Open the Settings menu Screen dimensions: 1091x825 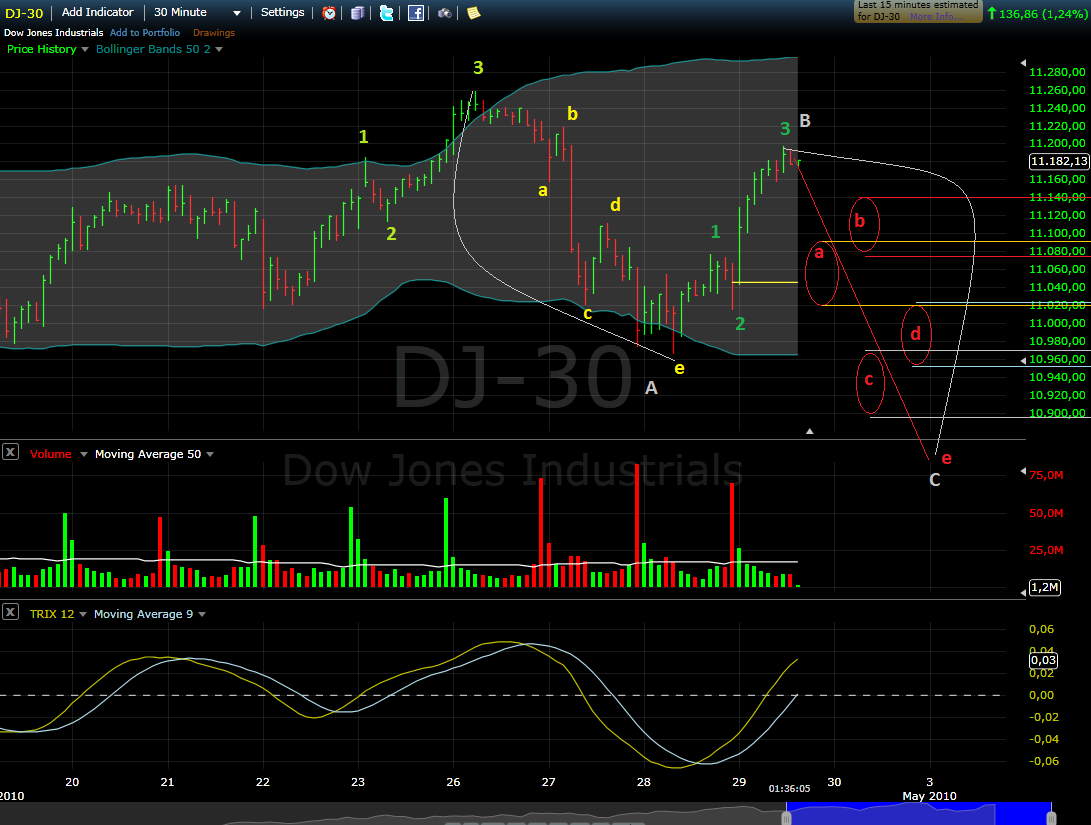pyautogui.click(x=282, y=12)
